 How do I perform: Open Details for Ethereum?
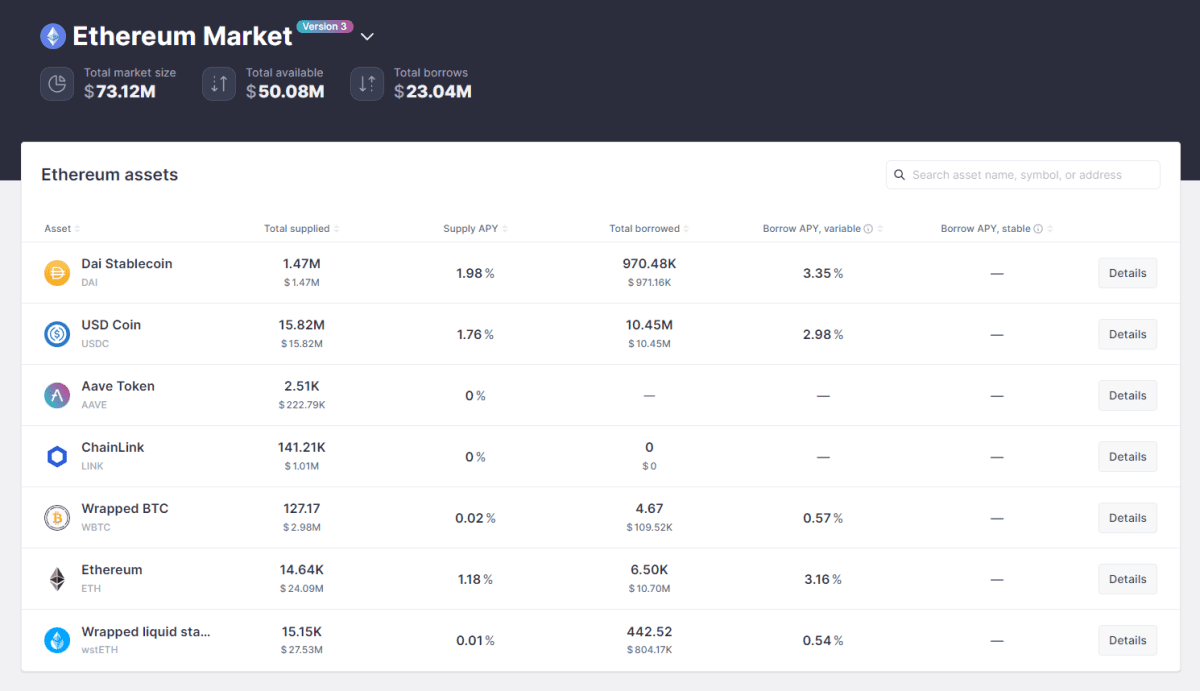(x=1127, y=579)
